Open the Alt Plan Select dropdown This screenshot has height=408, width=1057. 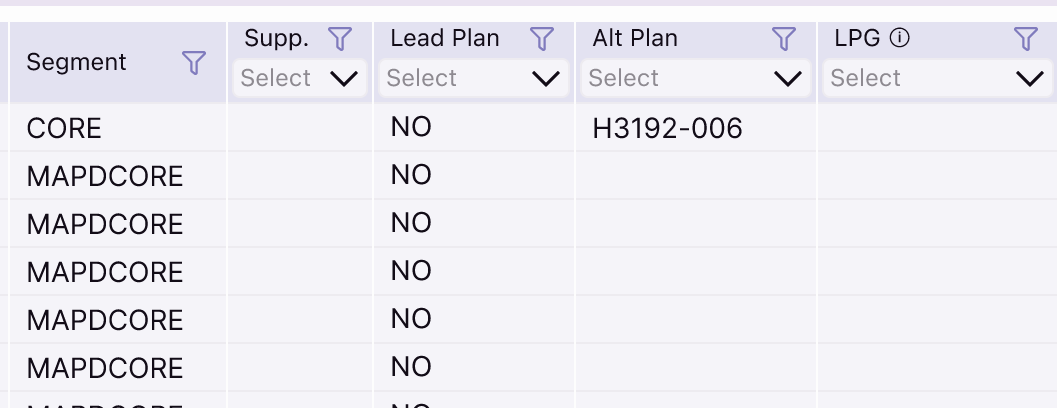click(695, 78)
